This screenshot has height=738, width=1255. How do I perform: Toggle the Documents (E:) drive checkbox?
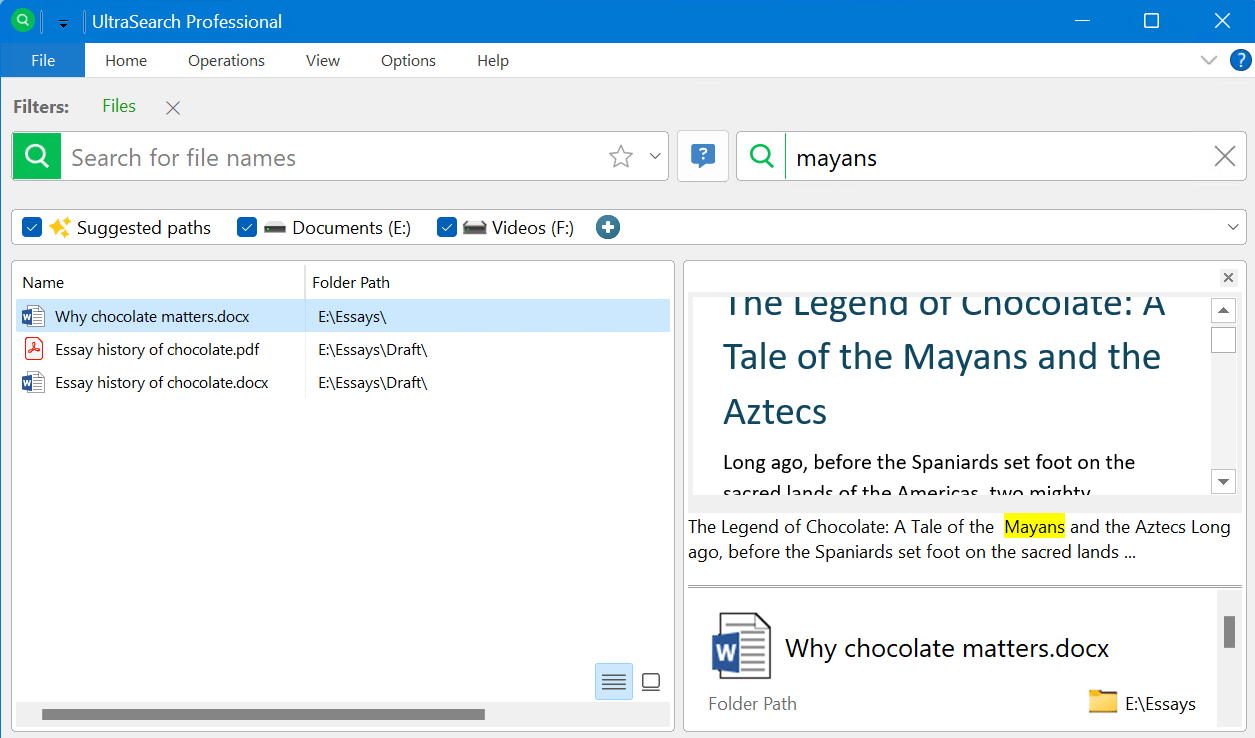click(x=247, y=227)
